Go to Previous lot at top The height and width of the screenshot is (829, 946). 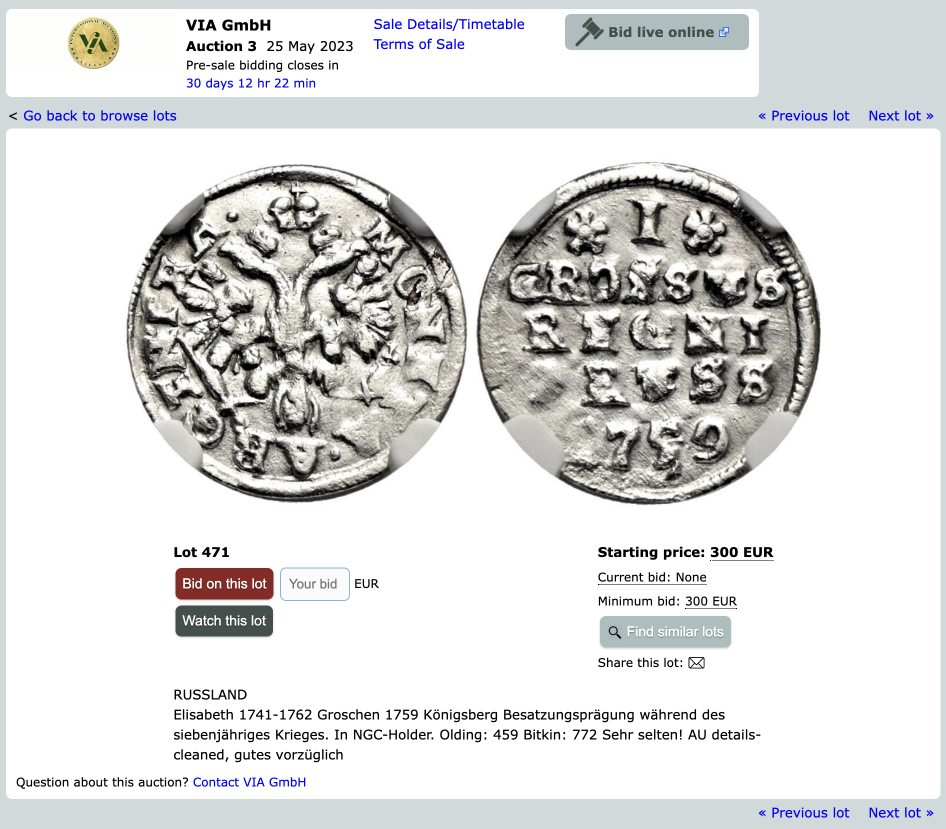pos(804,116)
